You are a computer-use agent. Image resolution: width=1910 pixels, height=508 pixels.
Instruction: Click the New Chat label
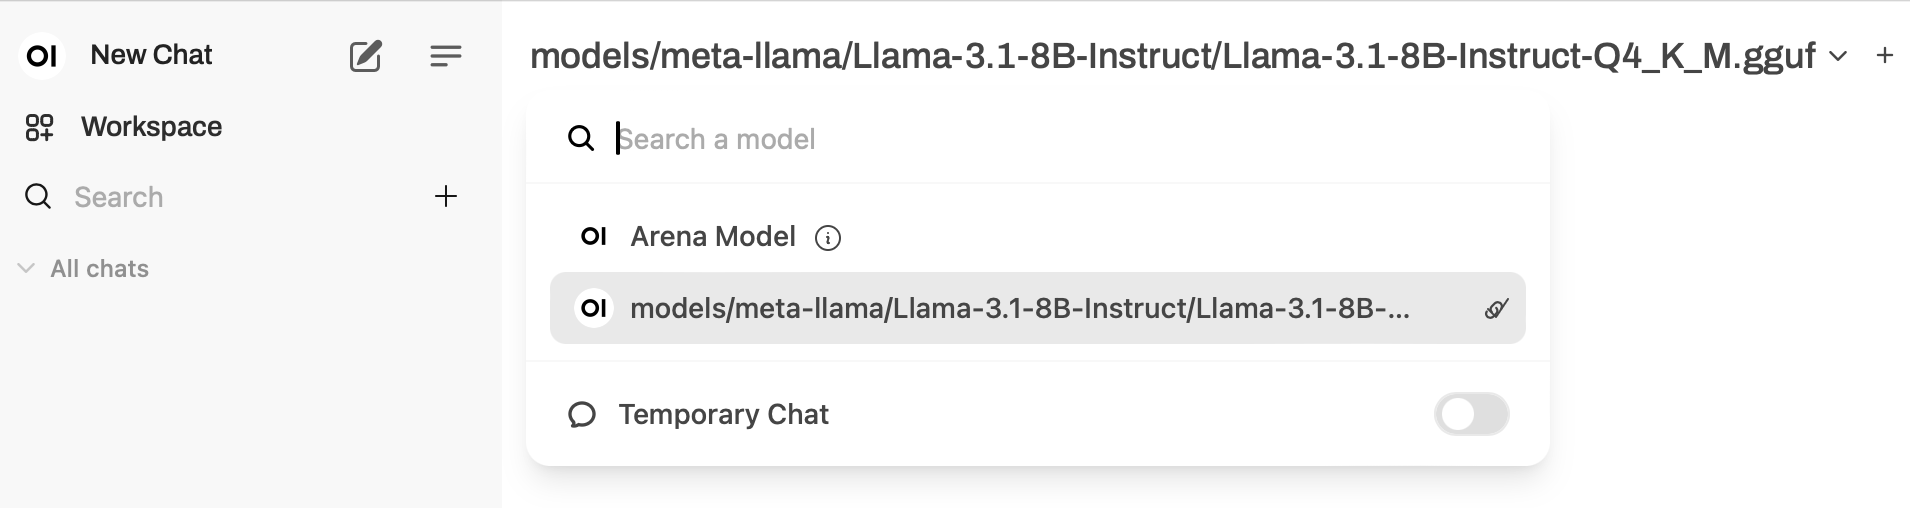coord(151,55)
